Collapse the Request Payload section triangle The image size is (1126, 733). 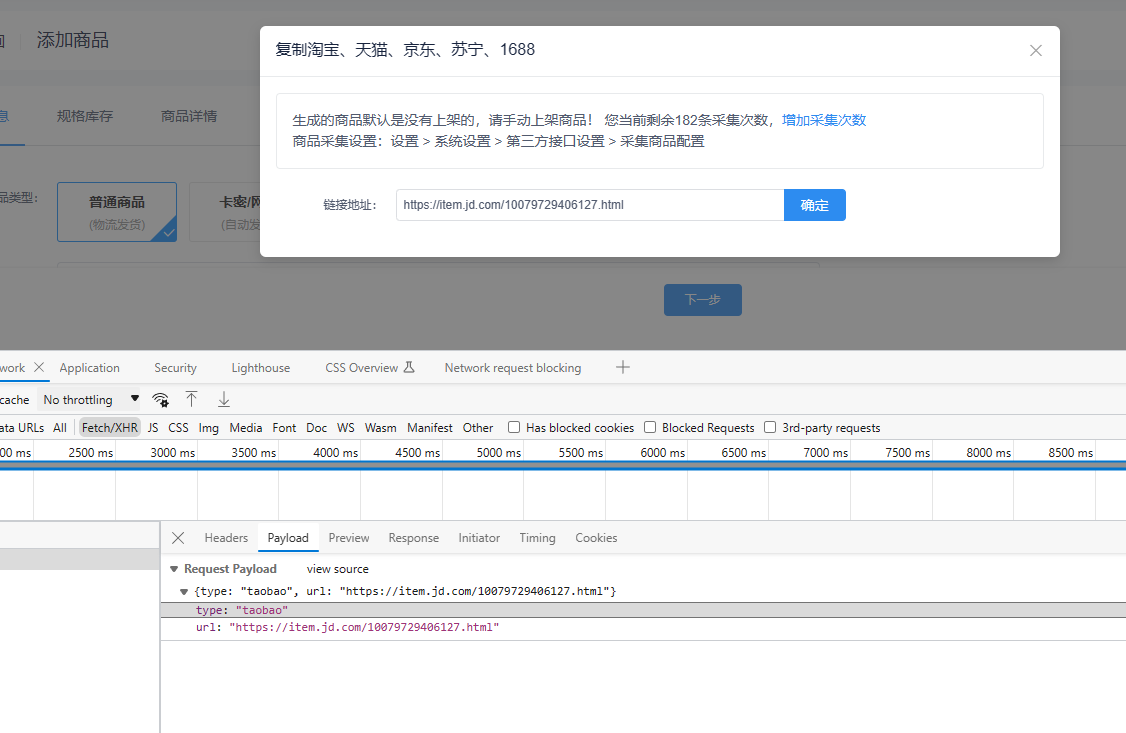(x=174, y=569)
